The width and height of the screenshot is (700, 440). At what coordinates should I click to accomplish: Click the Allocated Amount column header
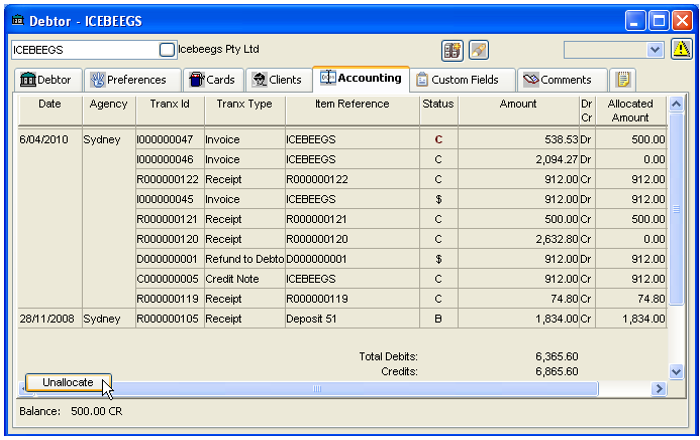click(x=630, y=111)
